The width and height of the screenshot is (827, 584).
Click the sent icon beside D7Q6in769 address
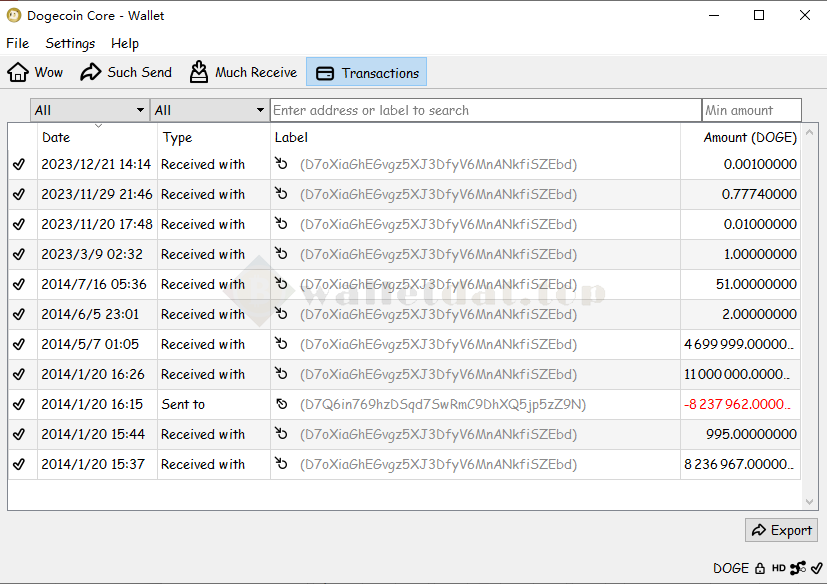(282, 404)
